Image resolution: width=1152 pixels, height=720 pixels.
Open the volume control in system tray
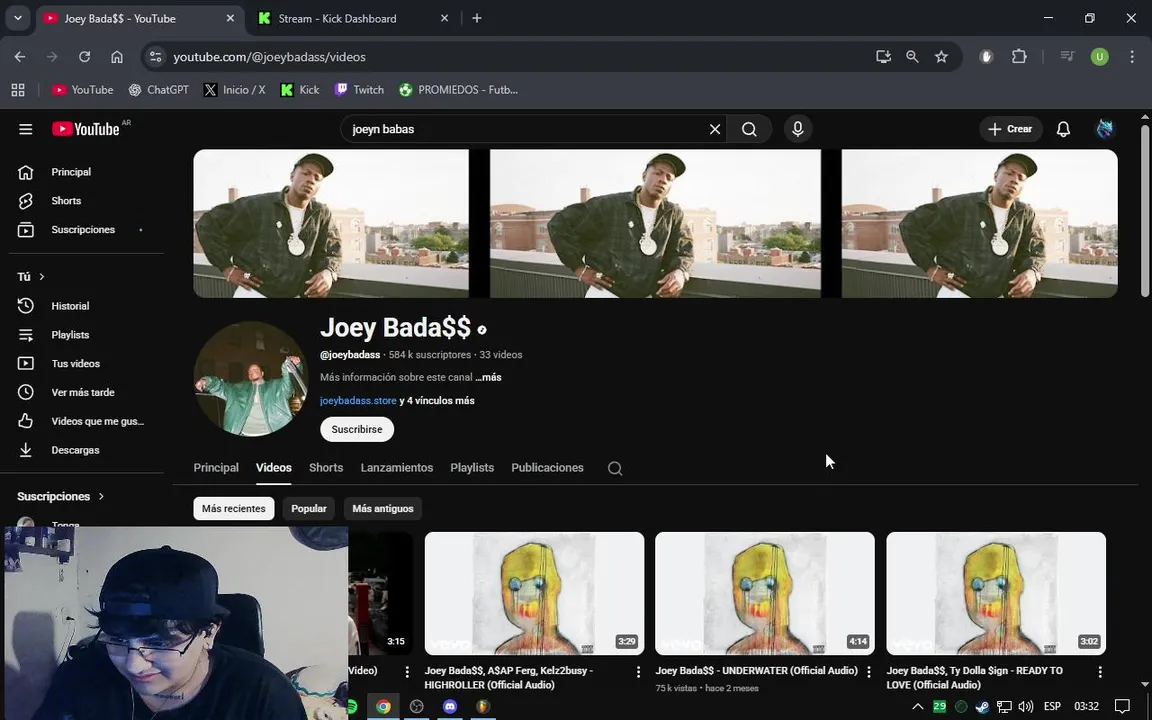coord(1026,707)
